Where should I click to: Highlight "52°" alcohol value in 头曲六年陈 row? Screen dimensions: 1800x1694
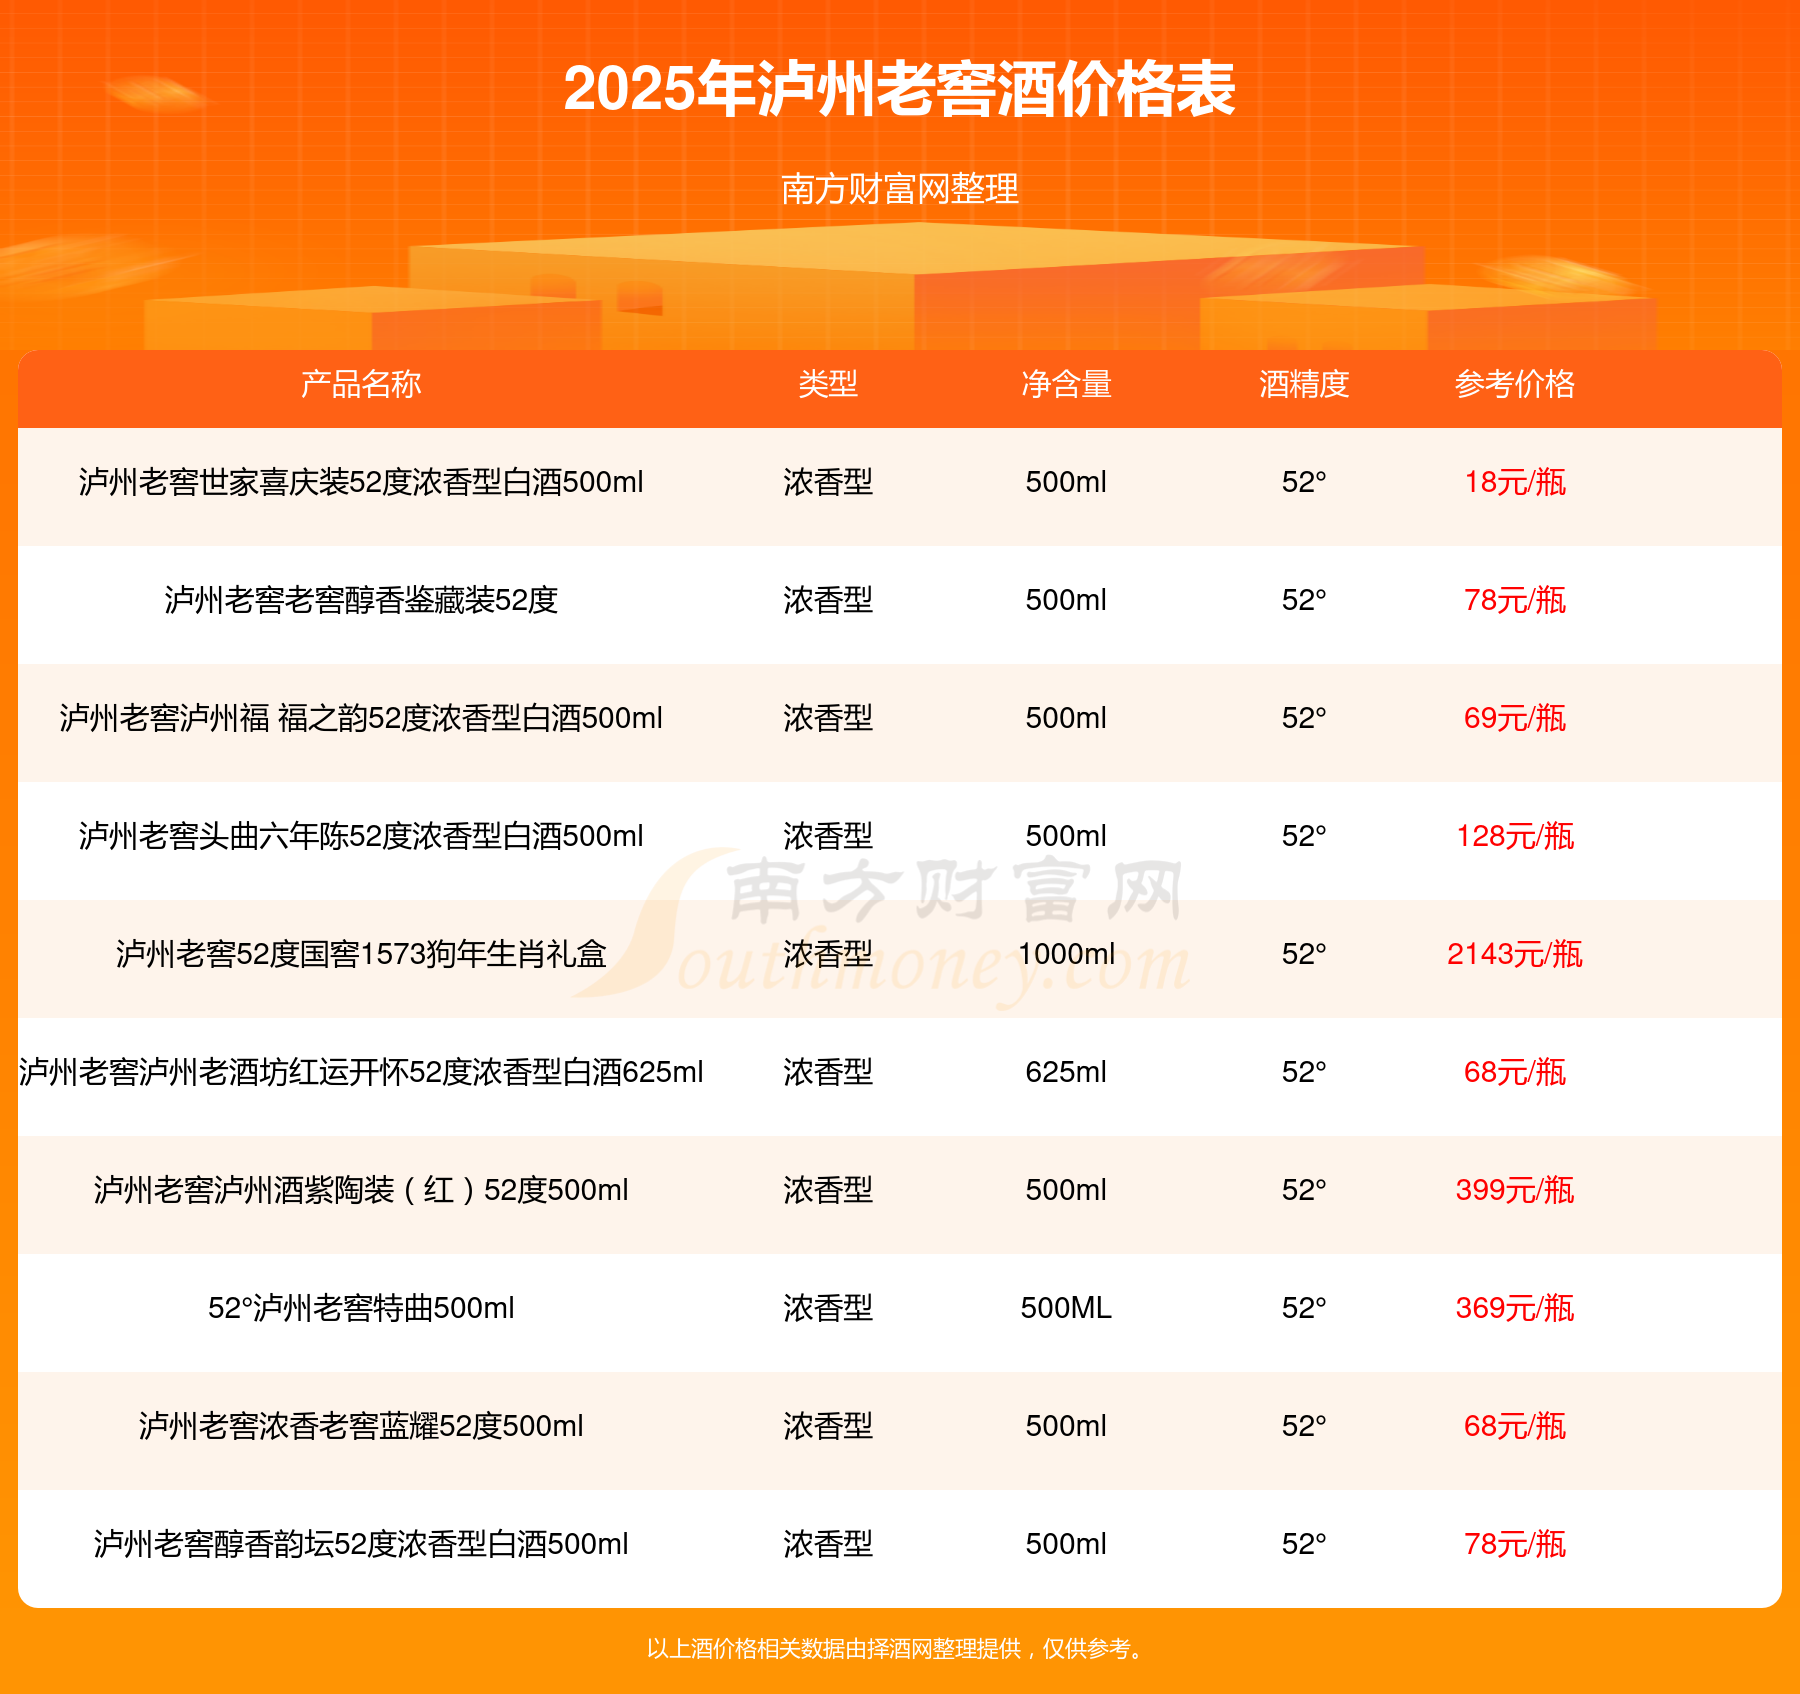point(1304,836)
